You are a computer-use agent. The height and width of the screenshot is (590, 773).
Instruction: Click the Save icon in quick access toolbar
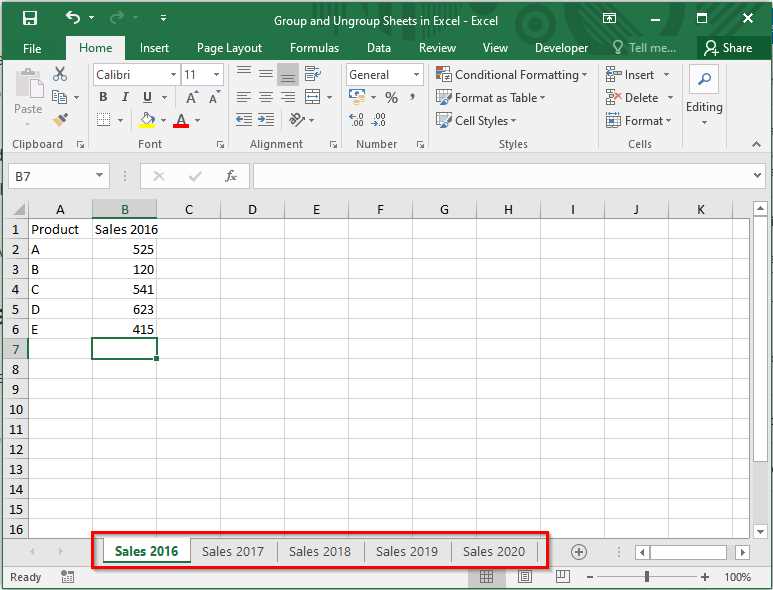coord(30,18)
